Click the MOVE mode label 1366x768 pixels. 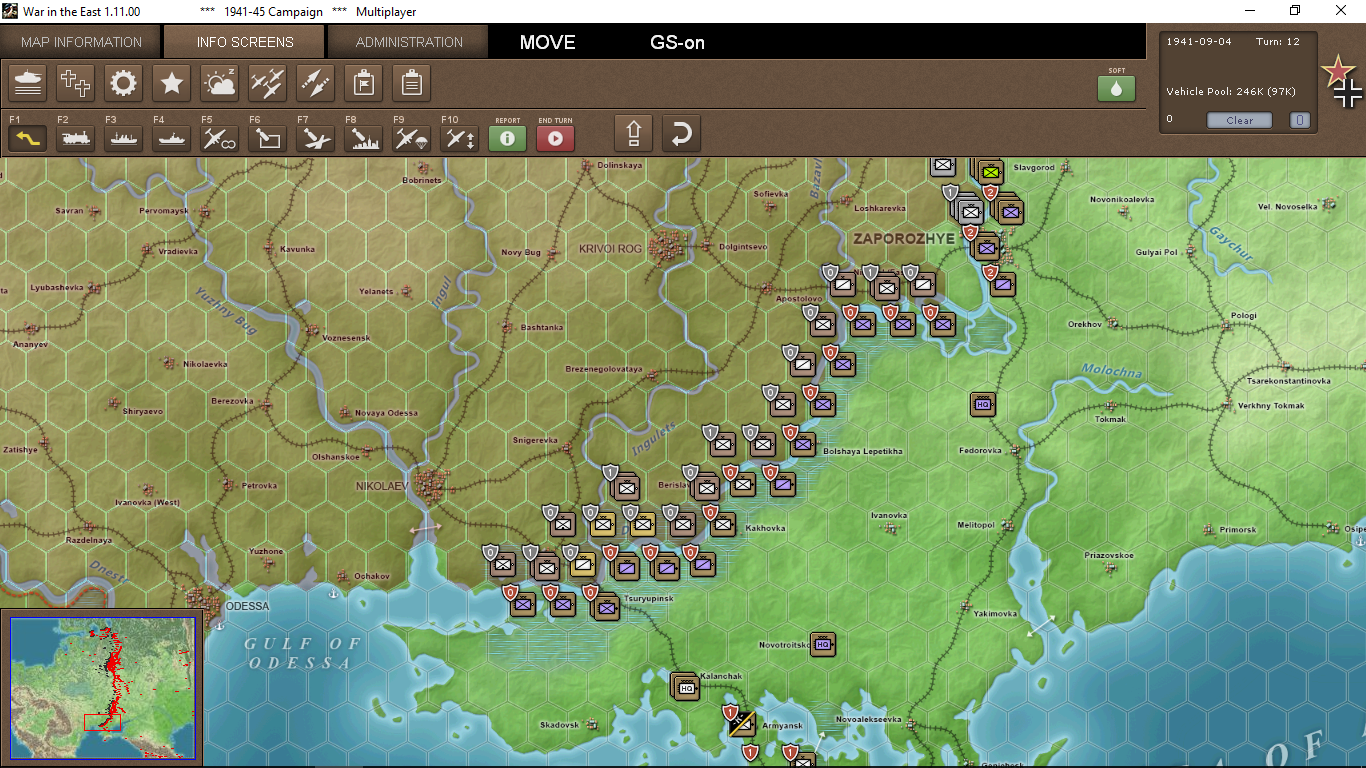[x=548, y=43]
